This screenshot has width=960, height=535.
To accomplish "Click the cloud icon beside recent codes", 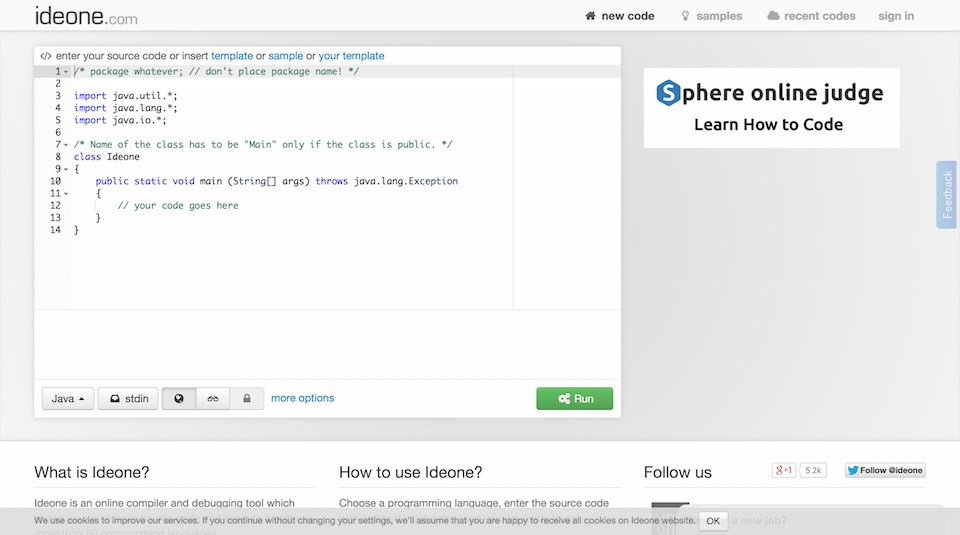I will 773,16.
